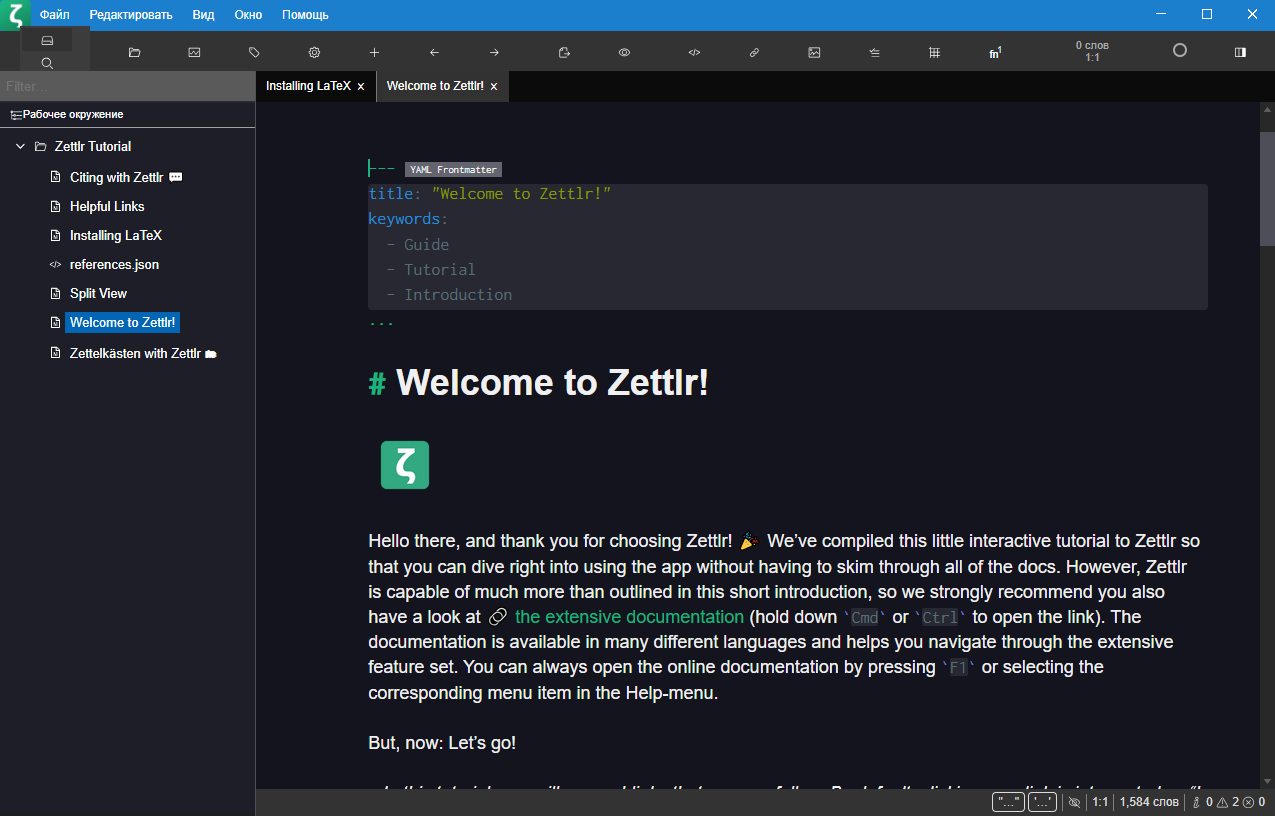The image size is (1275, 816).
Task: Open Citing with Zettlr file
Action: pos(116,177)
